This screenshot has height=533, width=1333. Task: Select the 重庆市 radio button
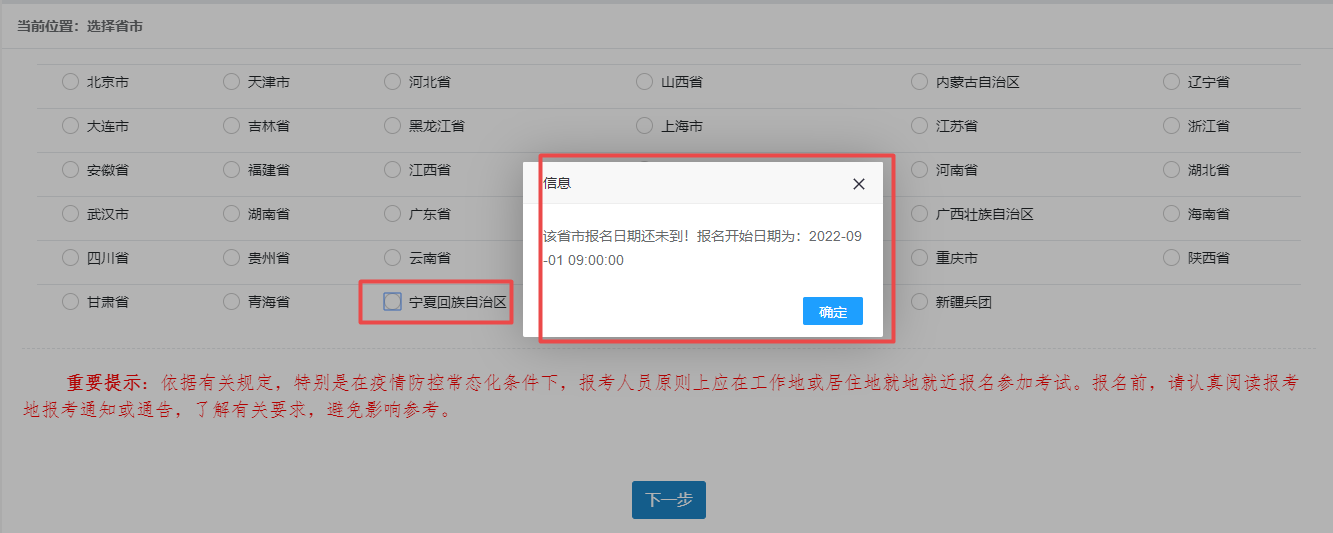point(919,258)
